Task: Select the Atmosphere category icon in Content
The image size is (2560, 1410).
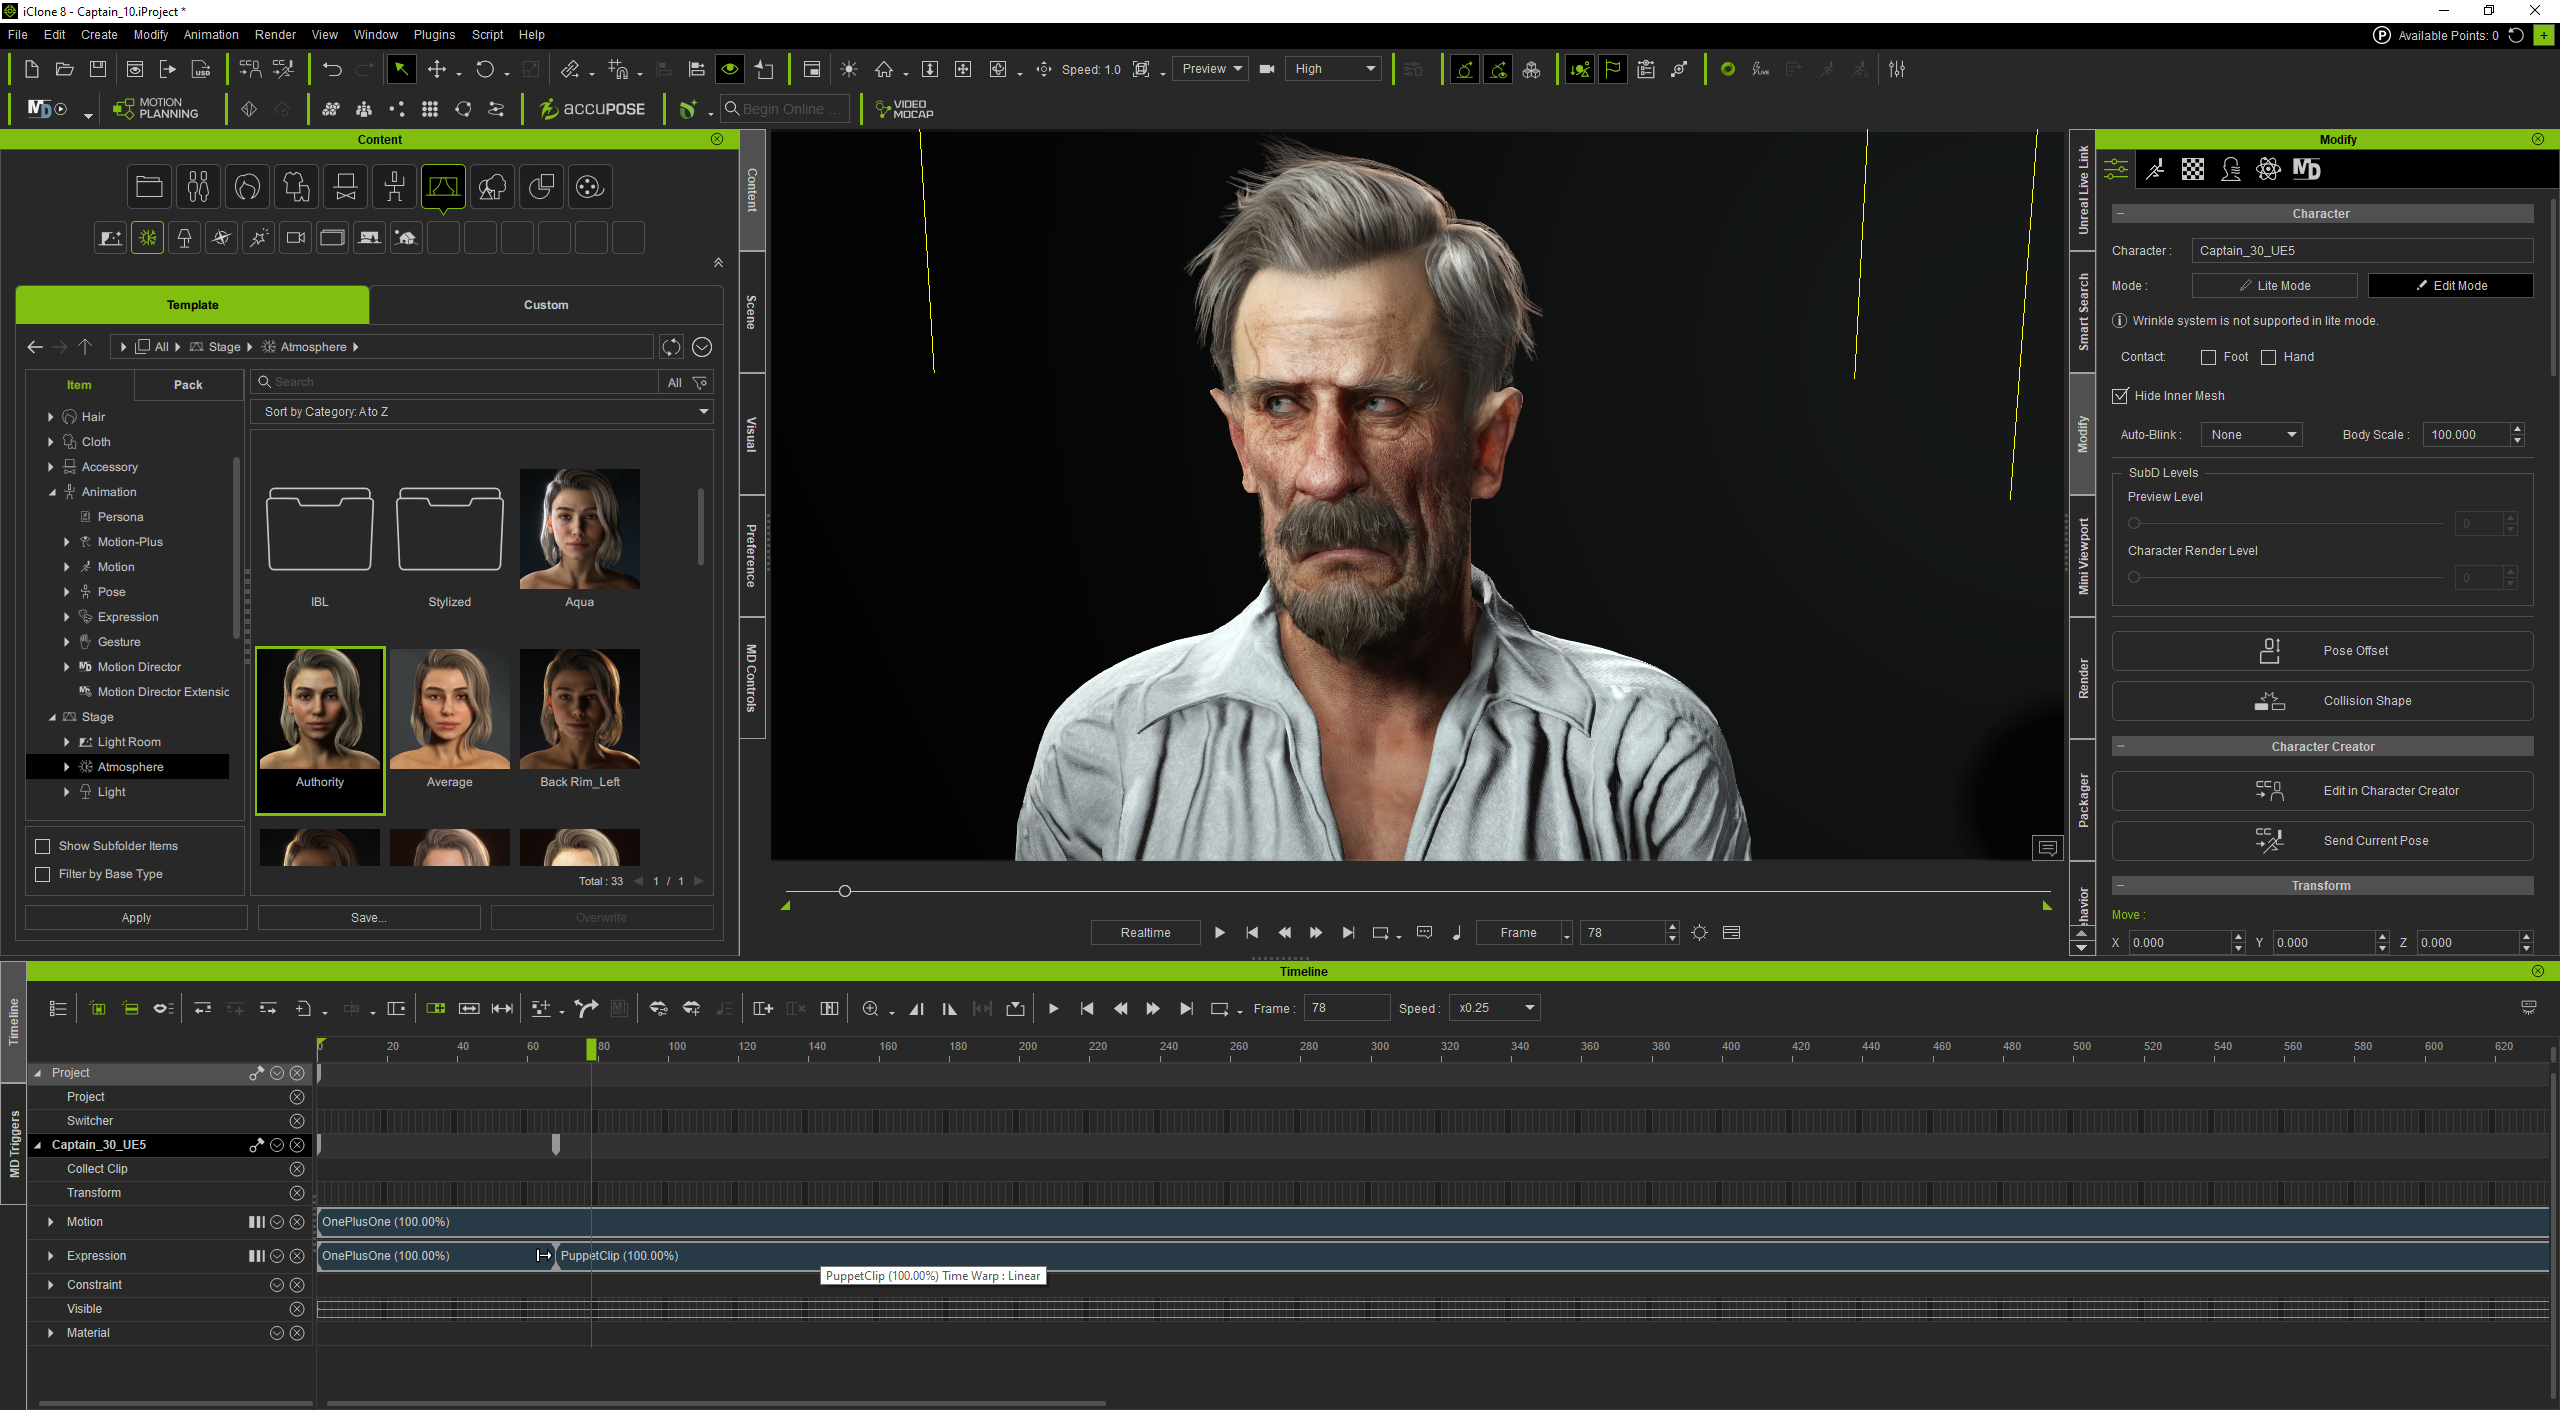Action: [x=147, y=237]
